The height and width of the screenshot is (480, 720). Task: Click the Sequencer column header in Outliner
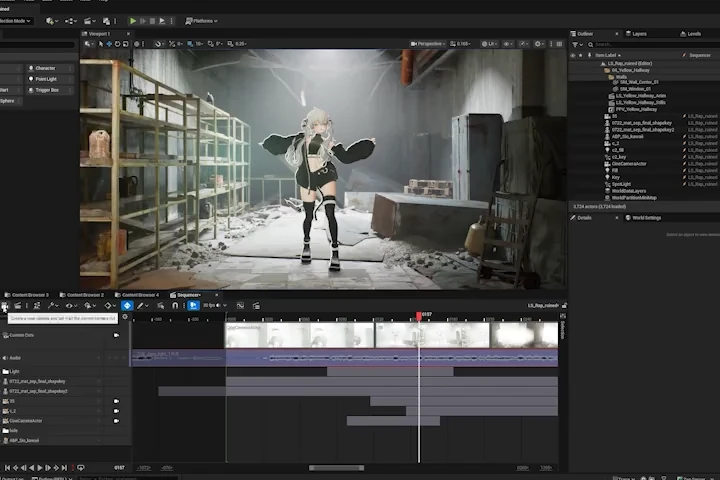699,55
